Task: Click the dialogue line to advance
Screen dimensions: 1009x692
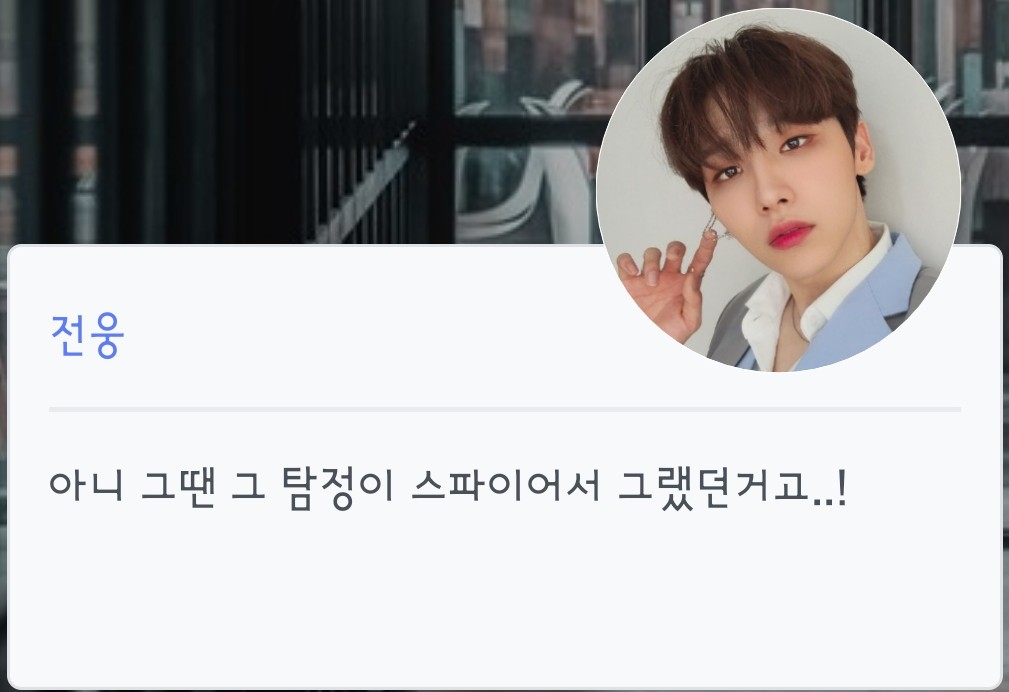Action: pyautogui.click(x=448, y=488)
